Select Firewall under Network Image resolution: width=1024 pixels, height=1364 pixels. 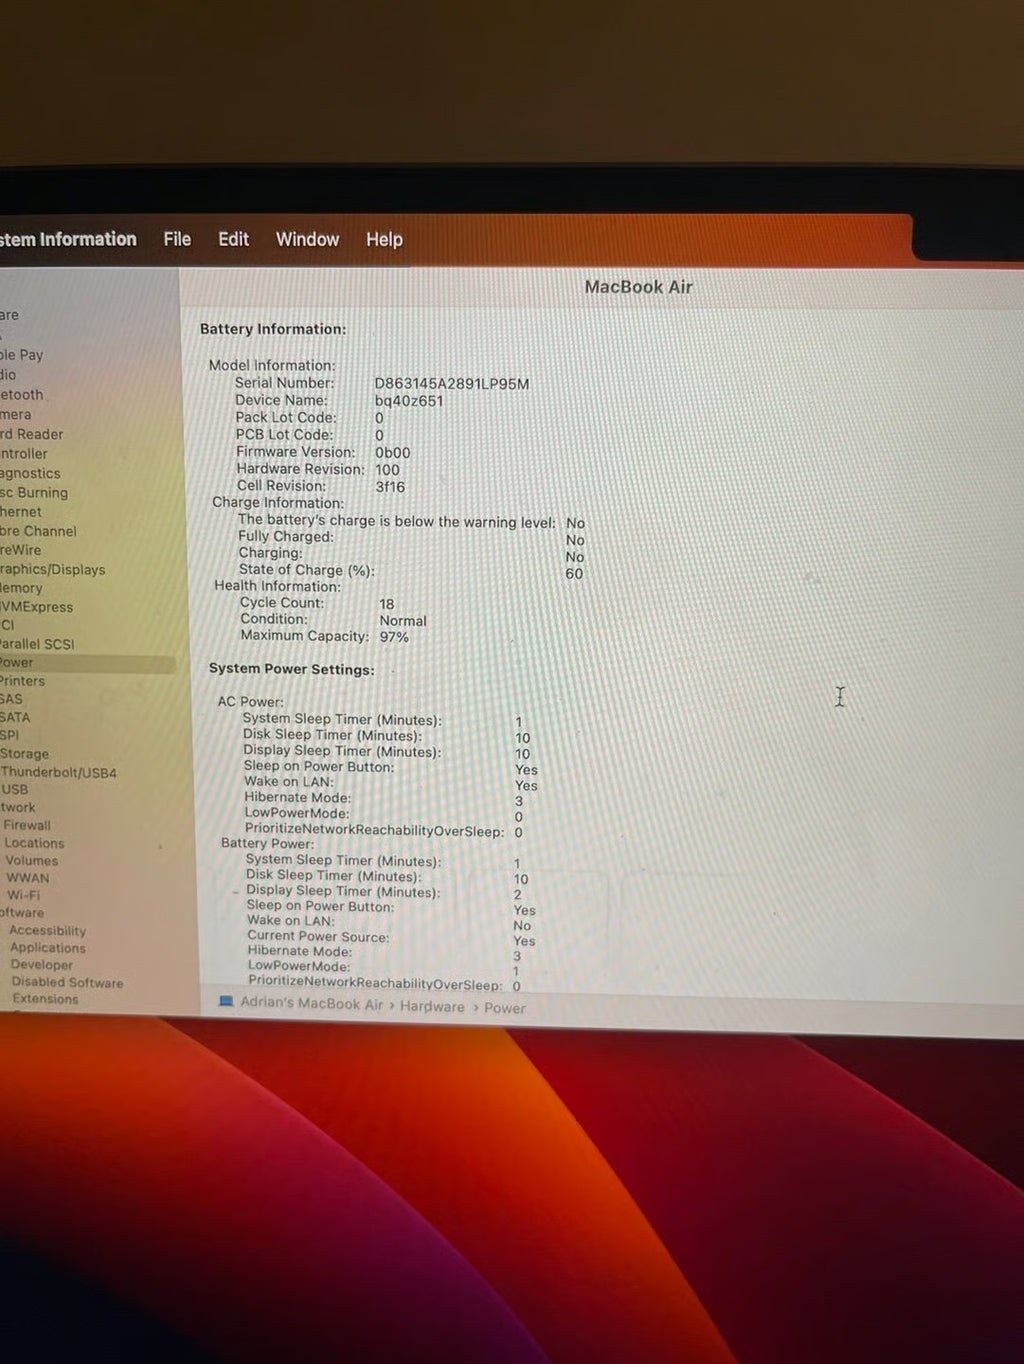pyautogui.click(x=27, y=825)
